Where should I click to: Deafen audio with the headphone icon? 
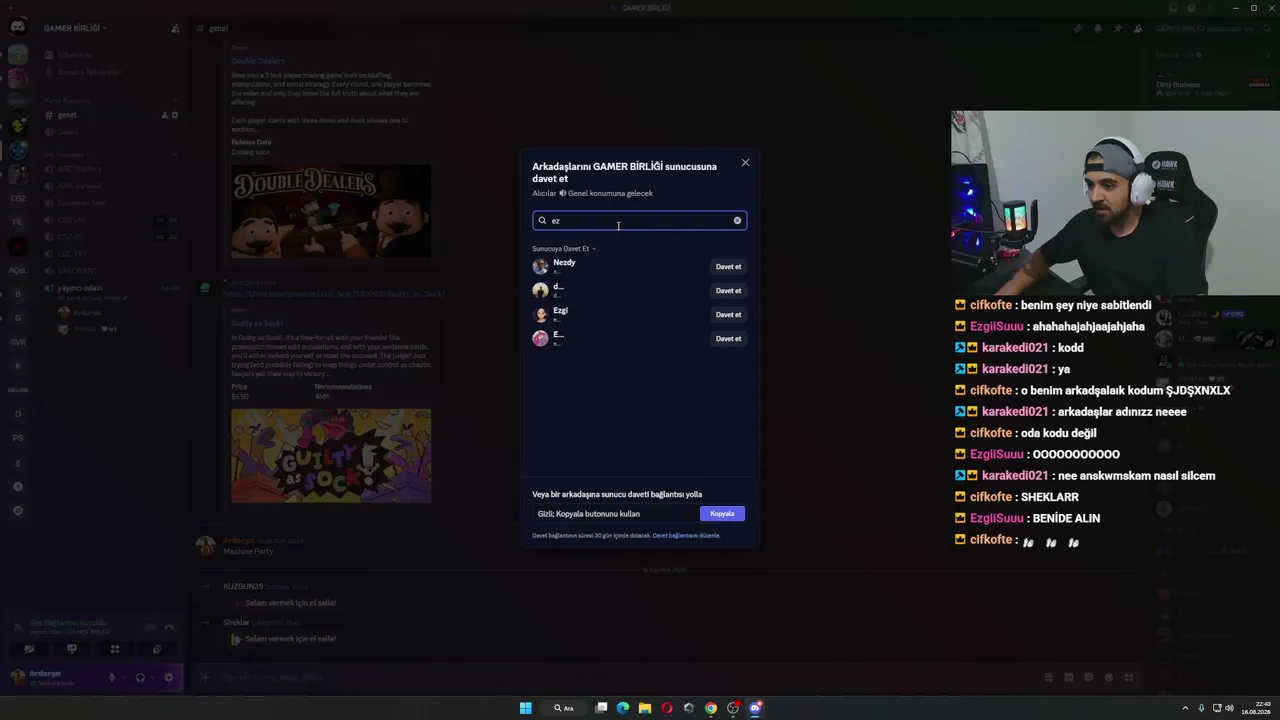[x=140, y=678]
